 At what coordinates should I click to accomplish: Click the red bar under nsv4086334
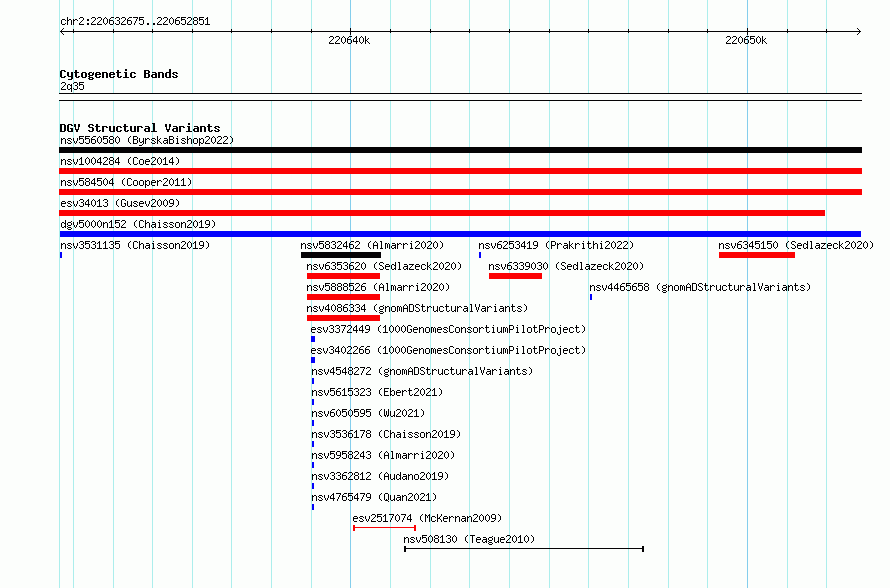coord(343,318)
